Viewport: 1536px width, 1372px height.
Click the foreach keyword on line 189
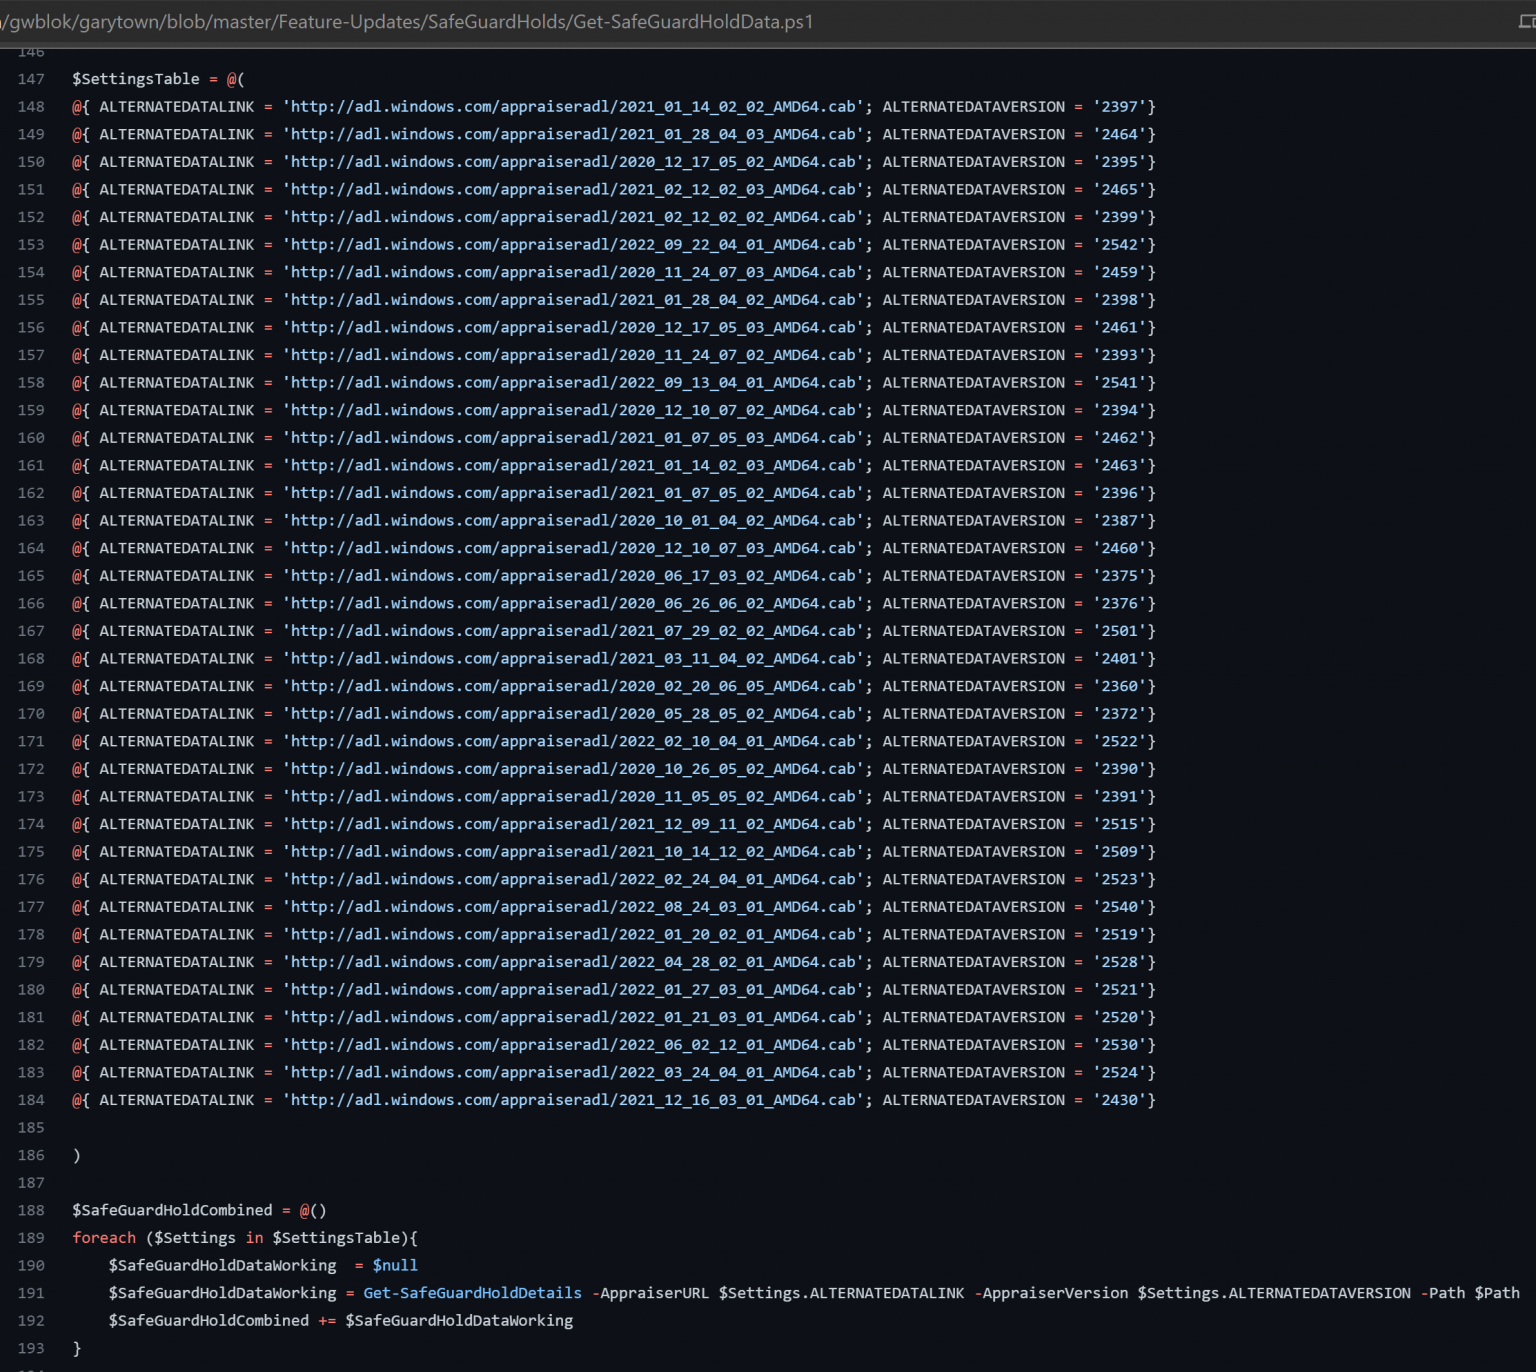pyautogui.click(x=103, y=1237)
